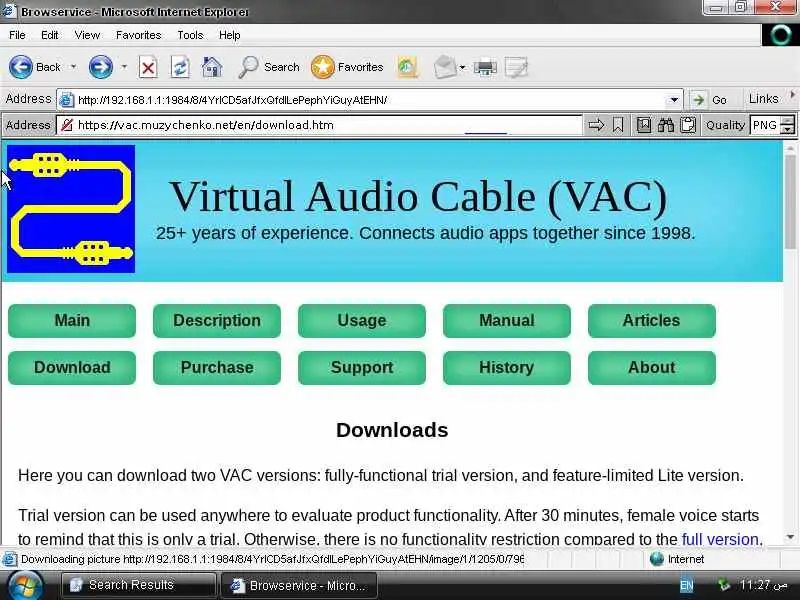
Task: Click the VAC cable logo image
Action: point(71,209)
